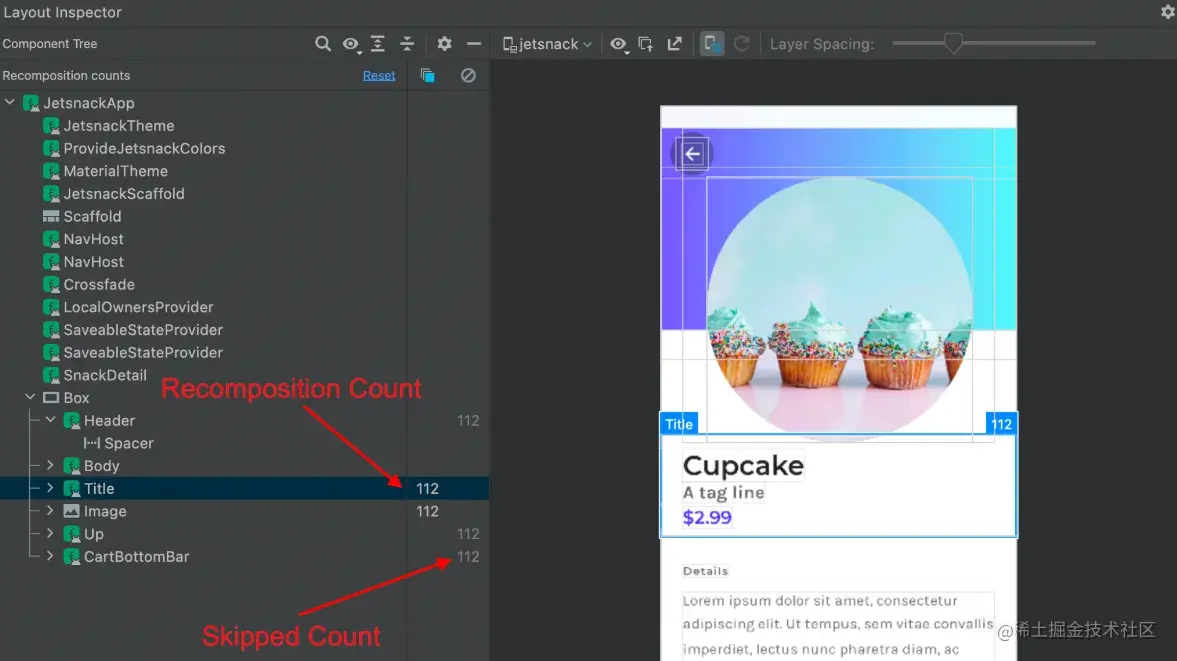
Task: Open the jetsnack process dropdown
Action: tap(547, 44)
